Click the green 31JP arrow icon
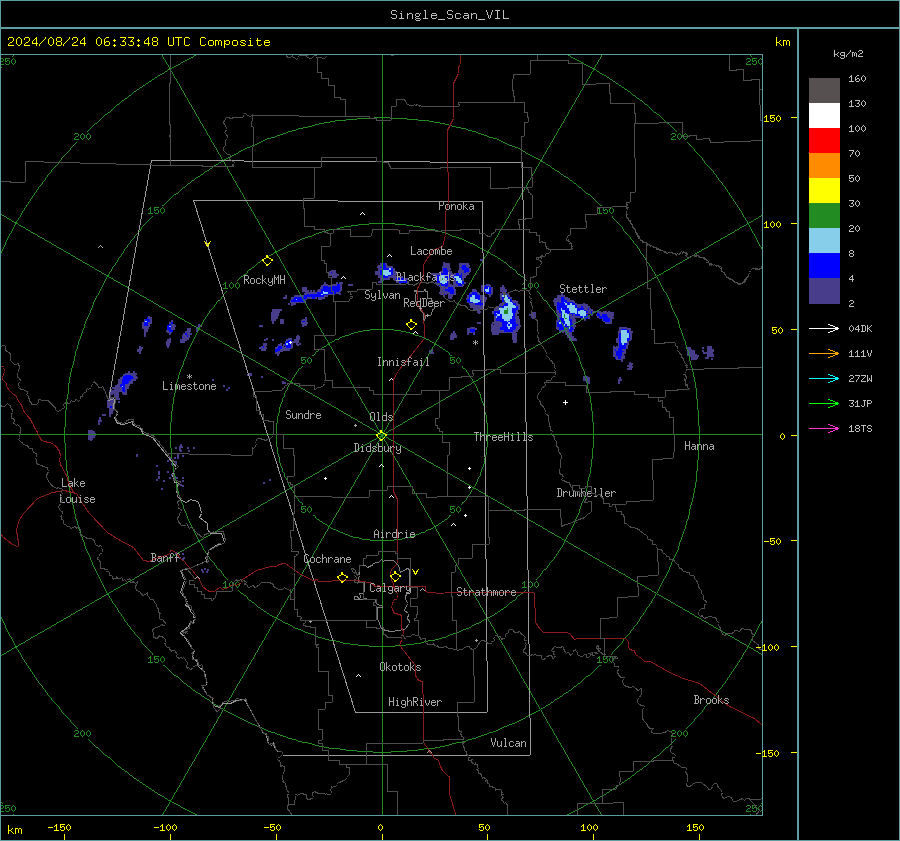 [x=824, y=404]
